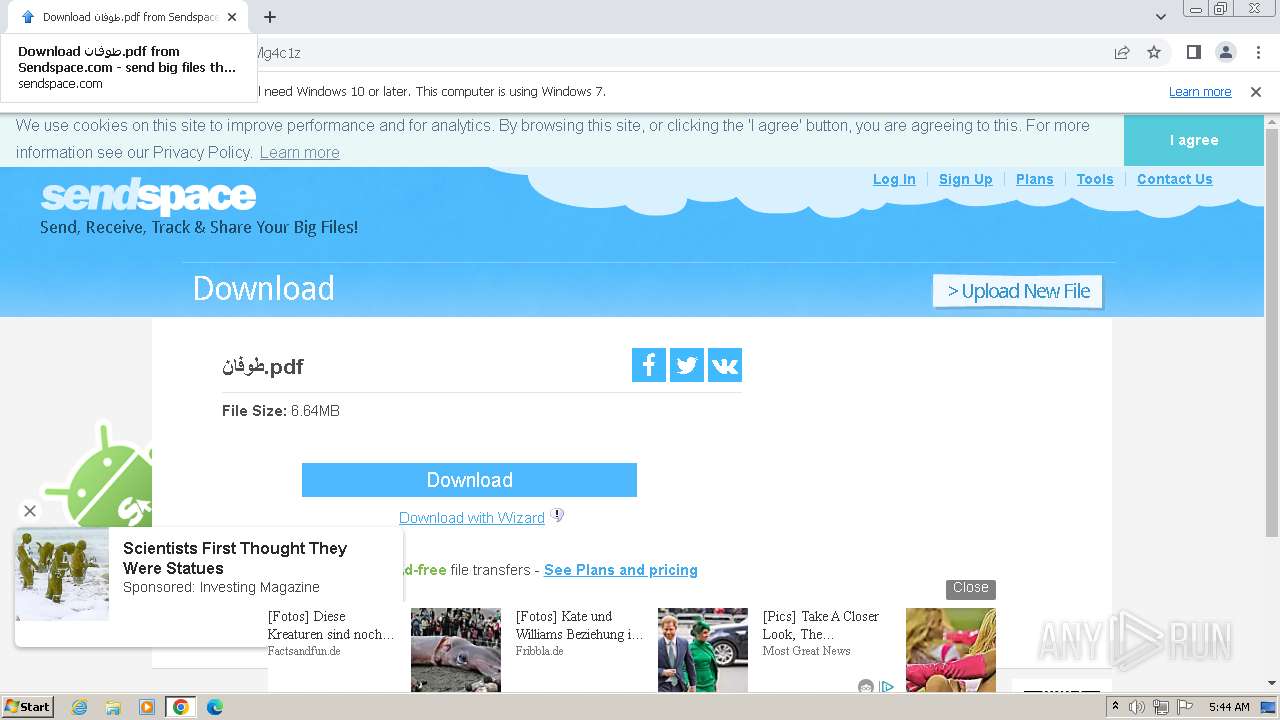Click the blue Download button
This screenshot has width=1280, height=720.
tap(469, 480)
